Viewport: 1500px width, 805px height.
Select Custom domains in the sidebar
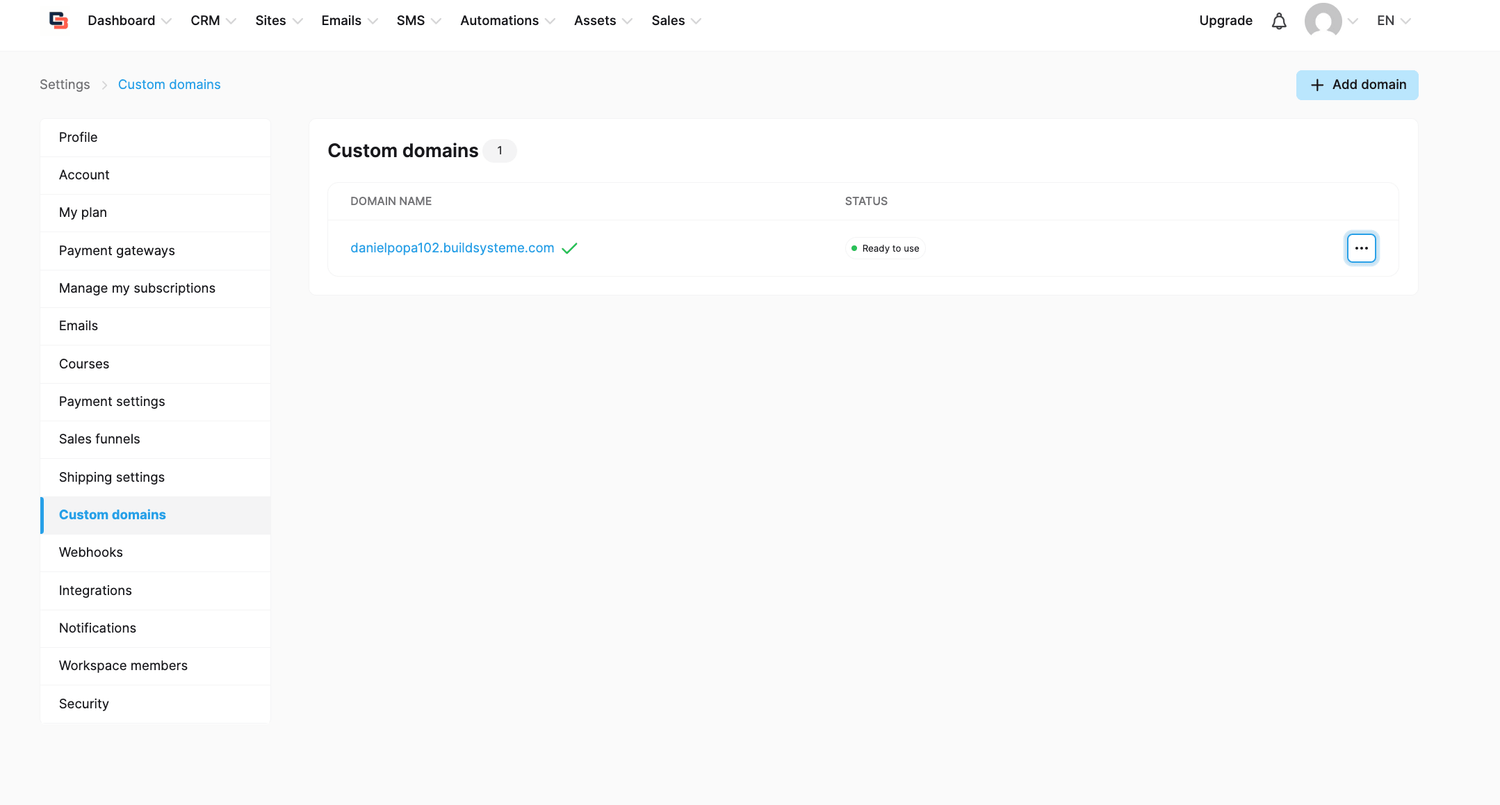(155, 515)
